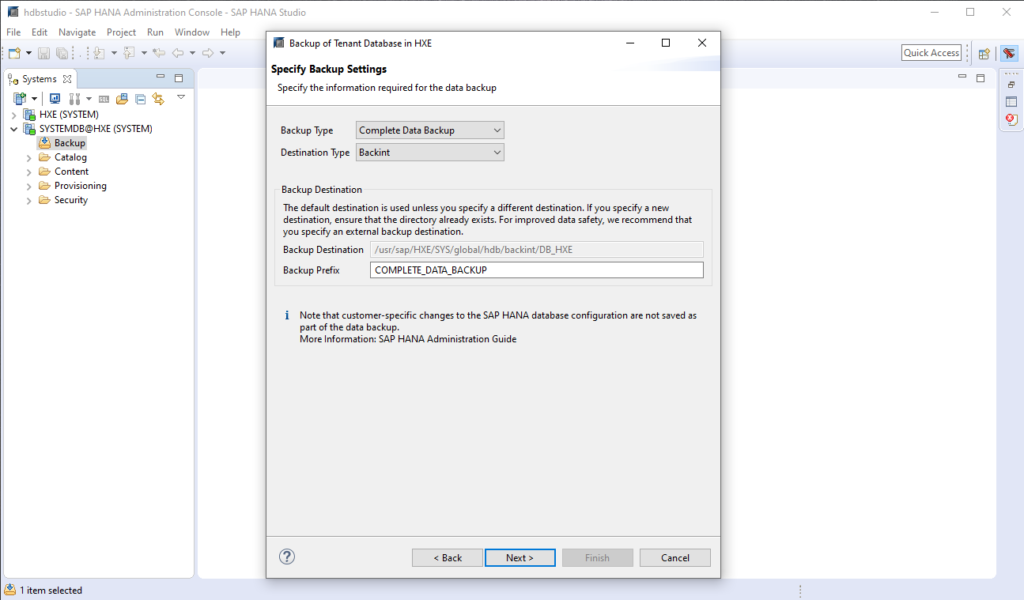The image size is (1024, 600).
Task: Maximize the Systems view panel
Action: coord(179,78)
